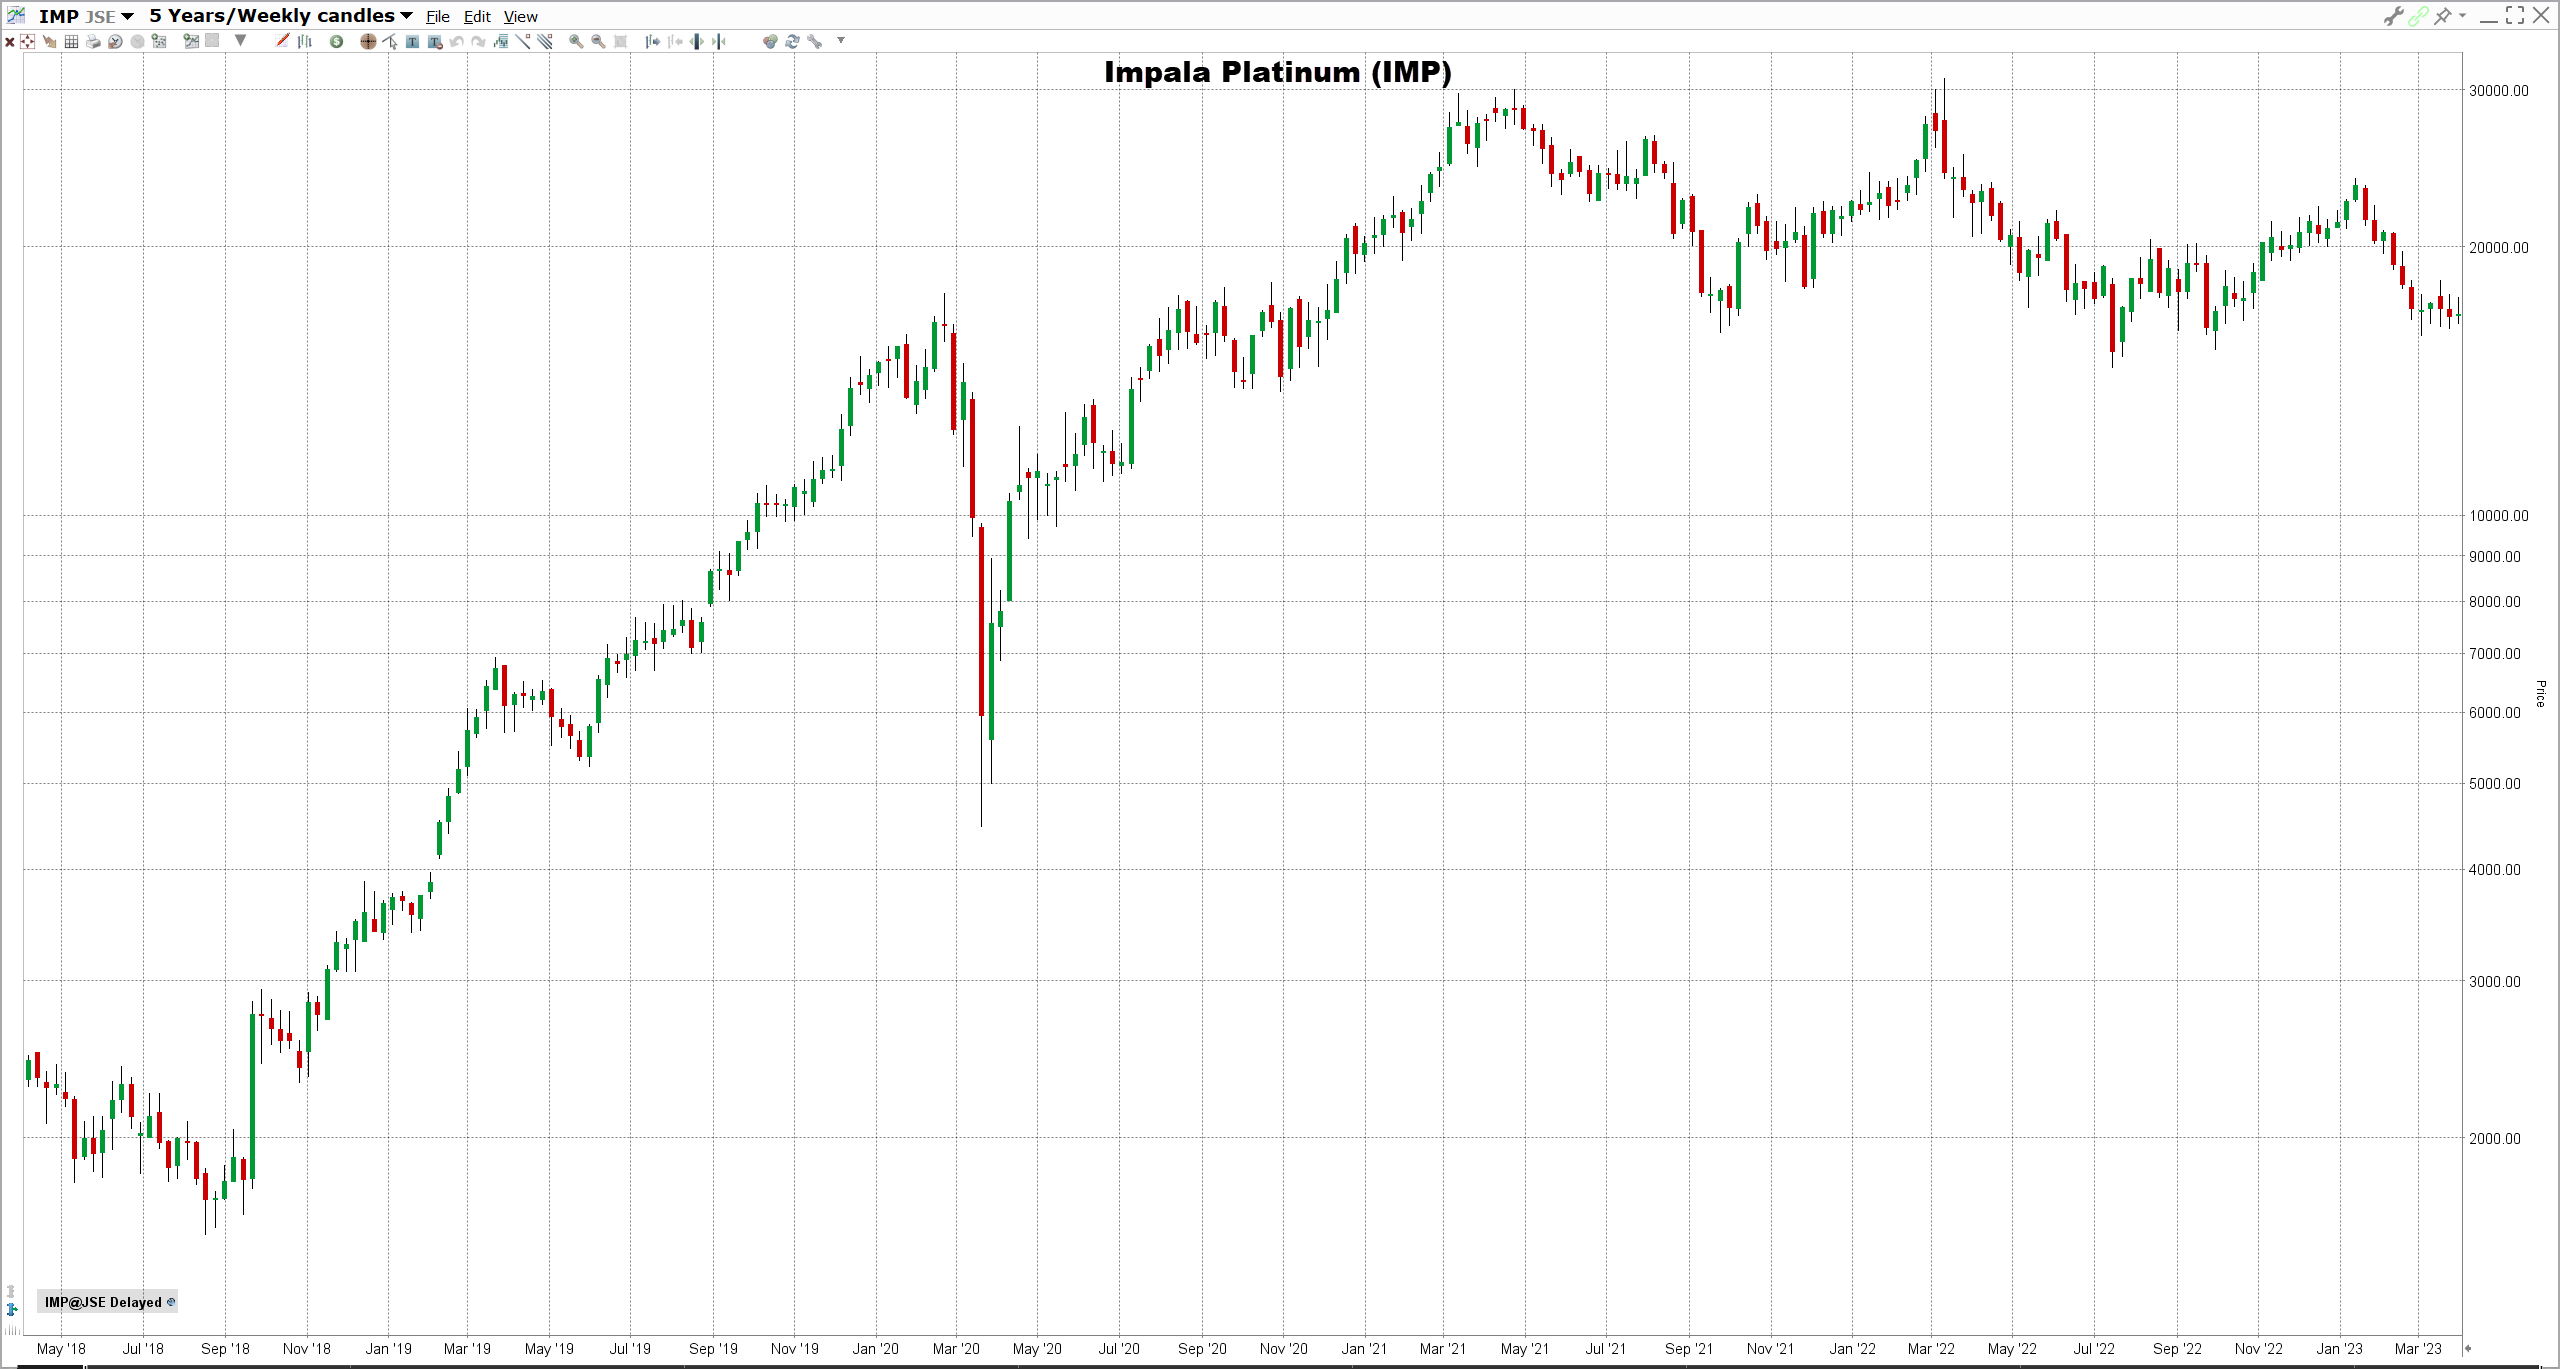Click the small globe icon beside Delayed
Image resolution: width=2560 pixels, height=1369 pixels.
click(171, 1302)
